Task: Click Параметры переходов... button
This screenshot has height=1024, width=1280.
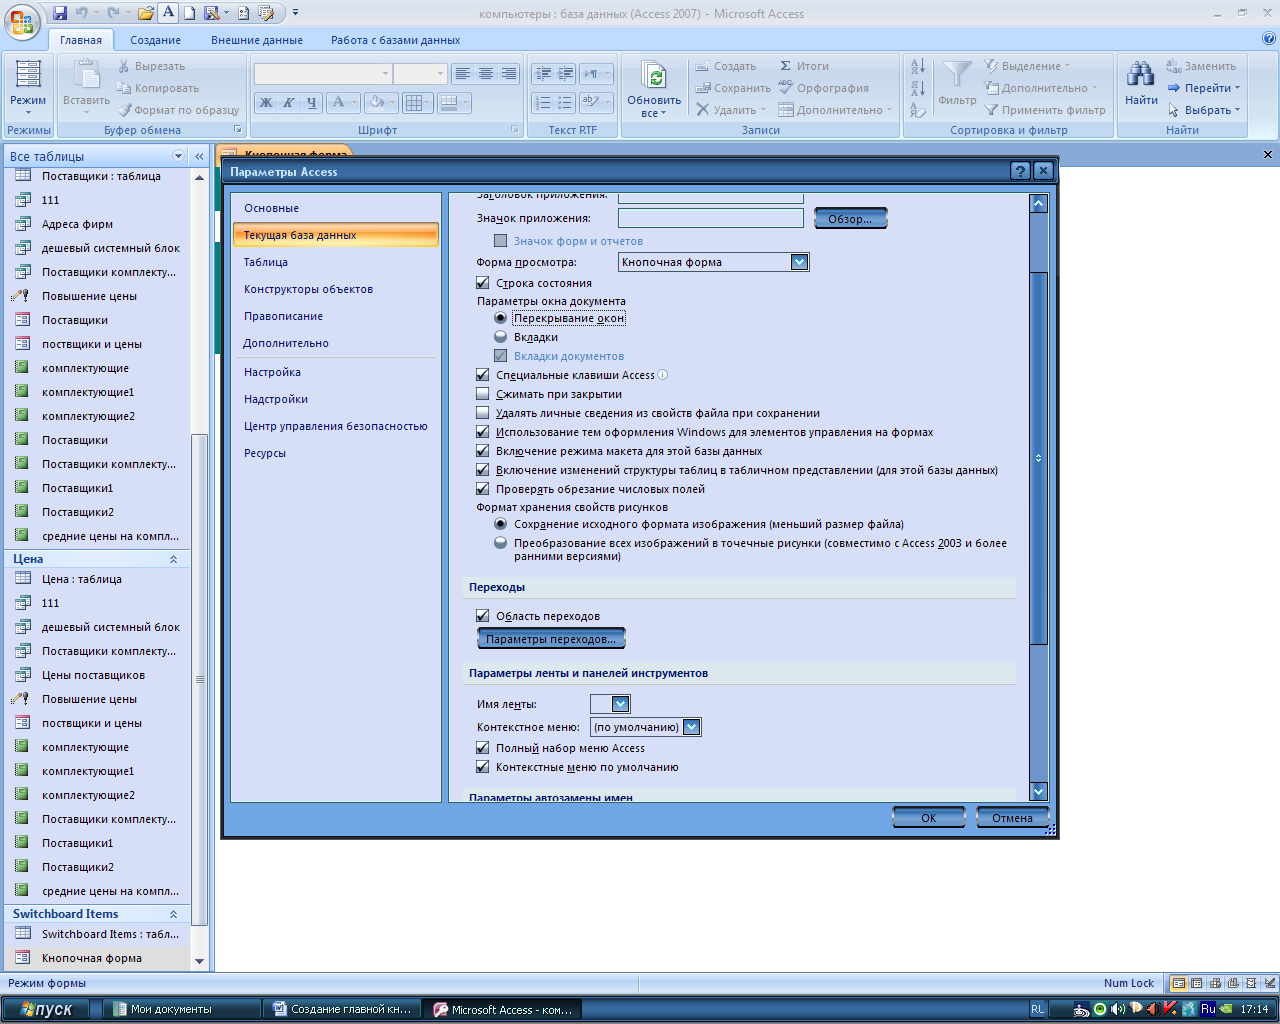Action: 551,639
